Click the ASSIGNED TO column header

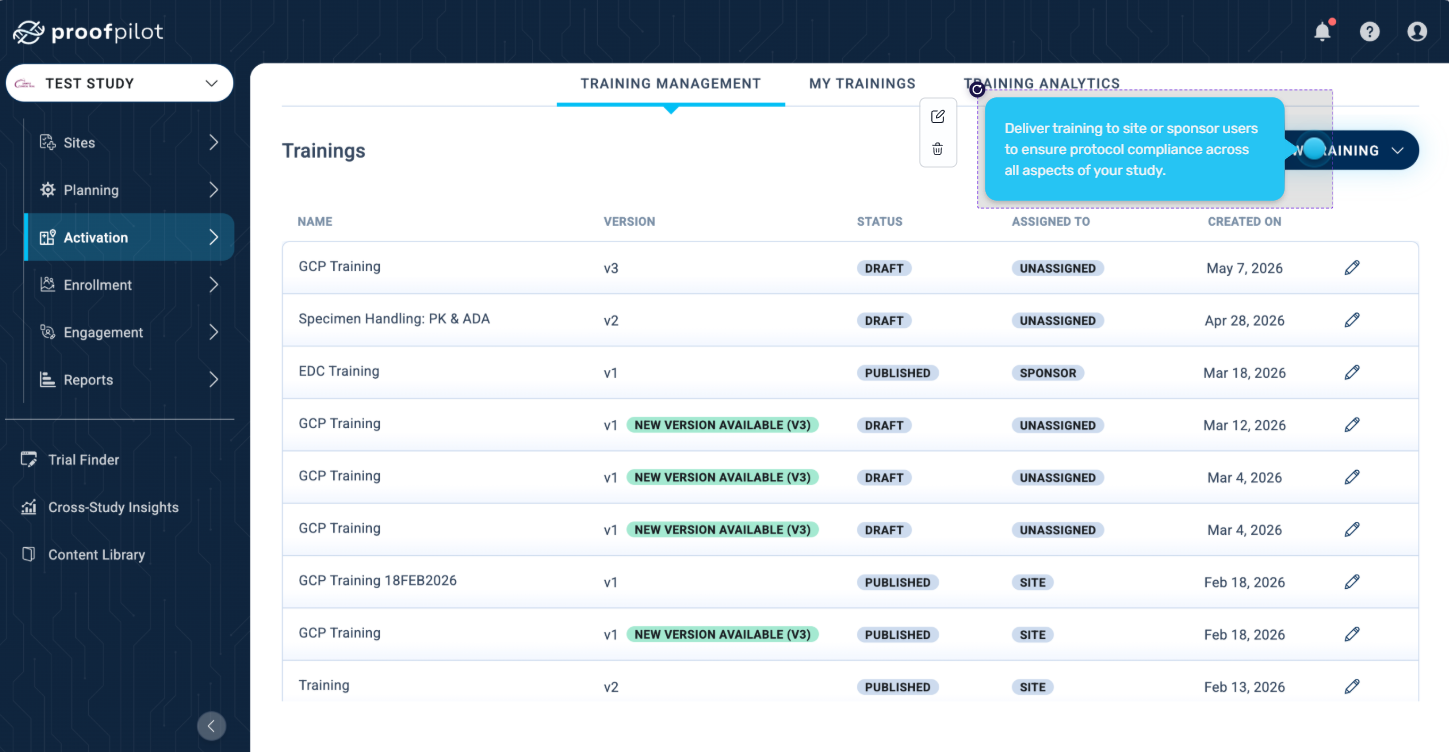coord(1051,222)
